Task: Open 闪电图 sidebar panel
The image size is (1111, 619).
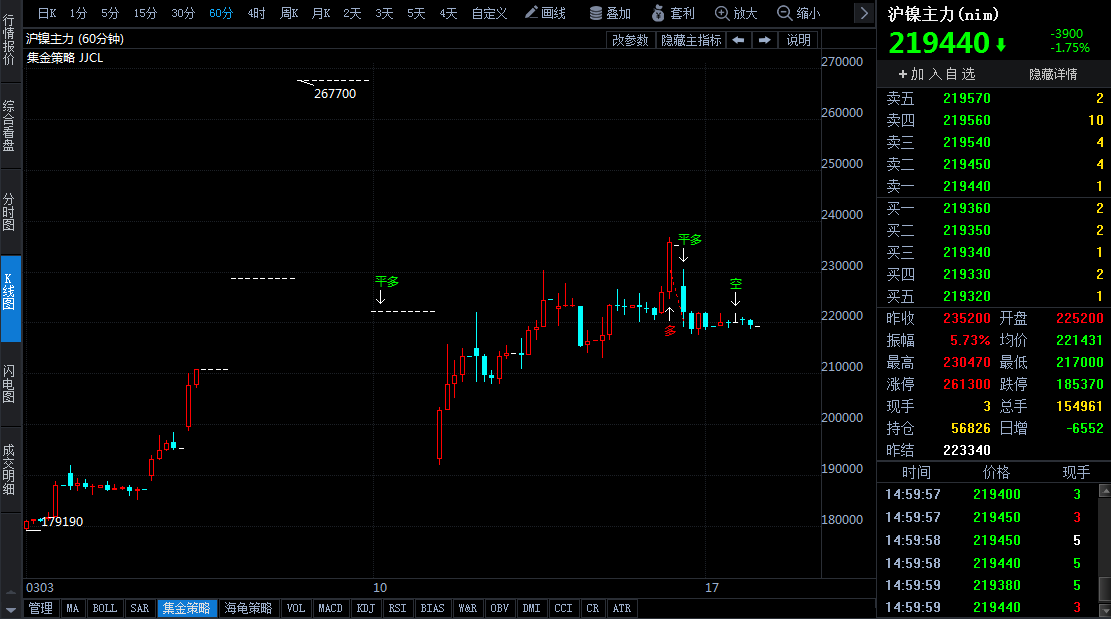Action: tap(10, 384)
